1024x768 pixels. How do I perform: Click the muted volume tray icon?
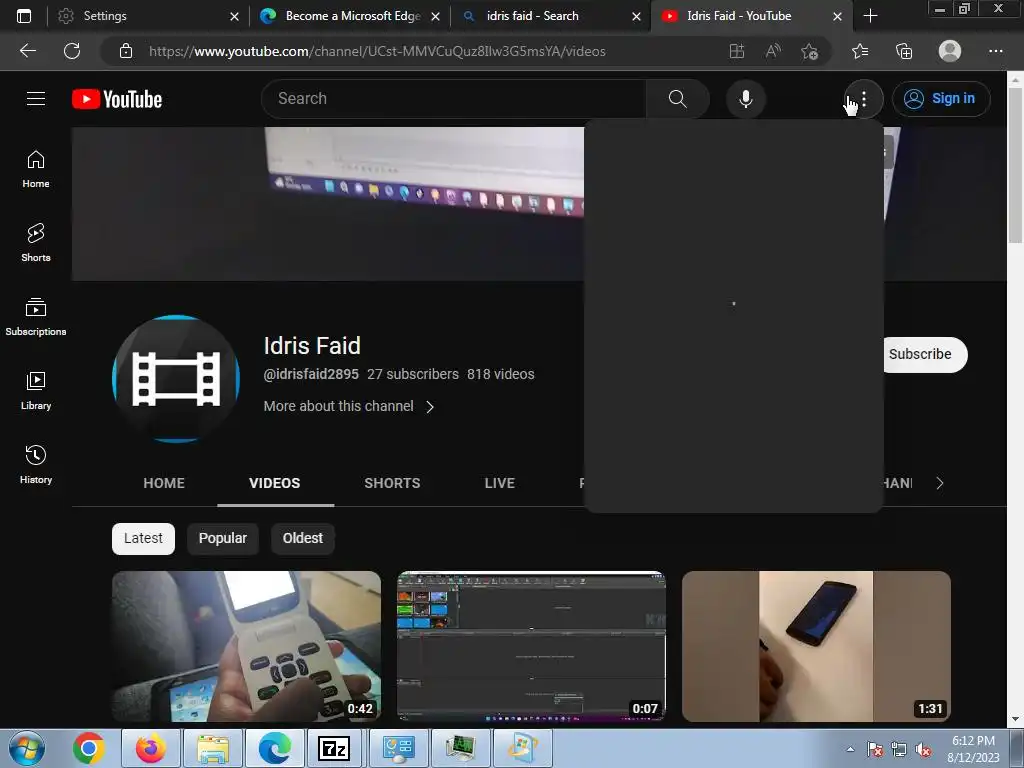coord(923,749)
